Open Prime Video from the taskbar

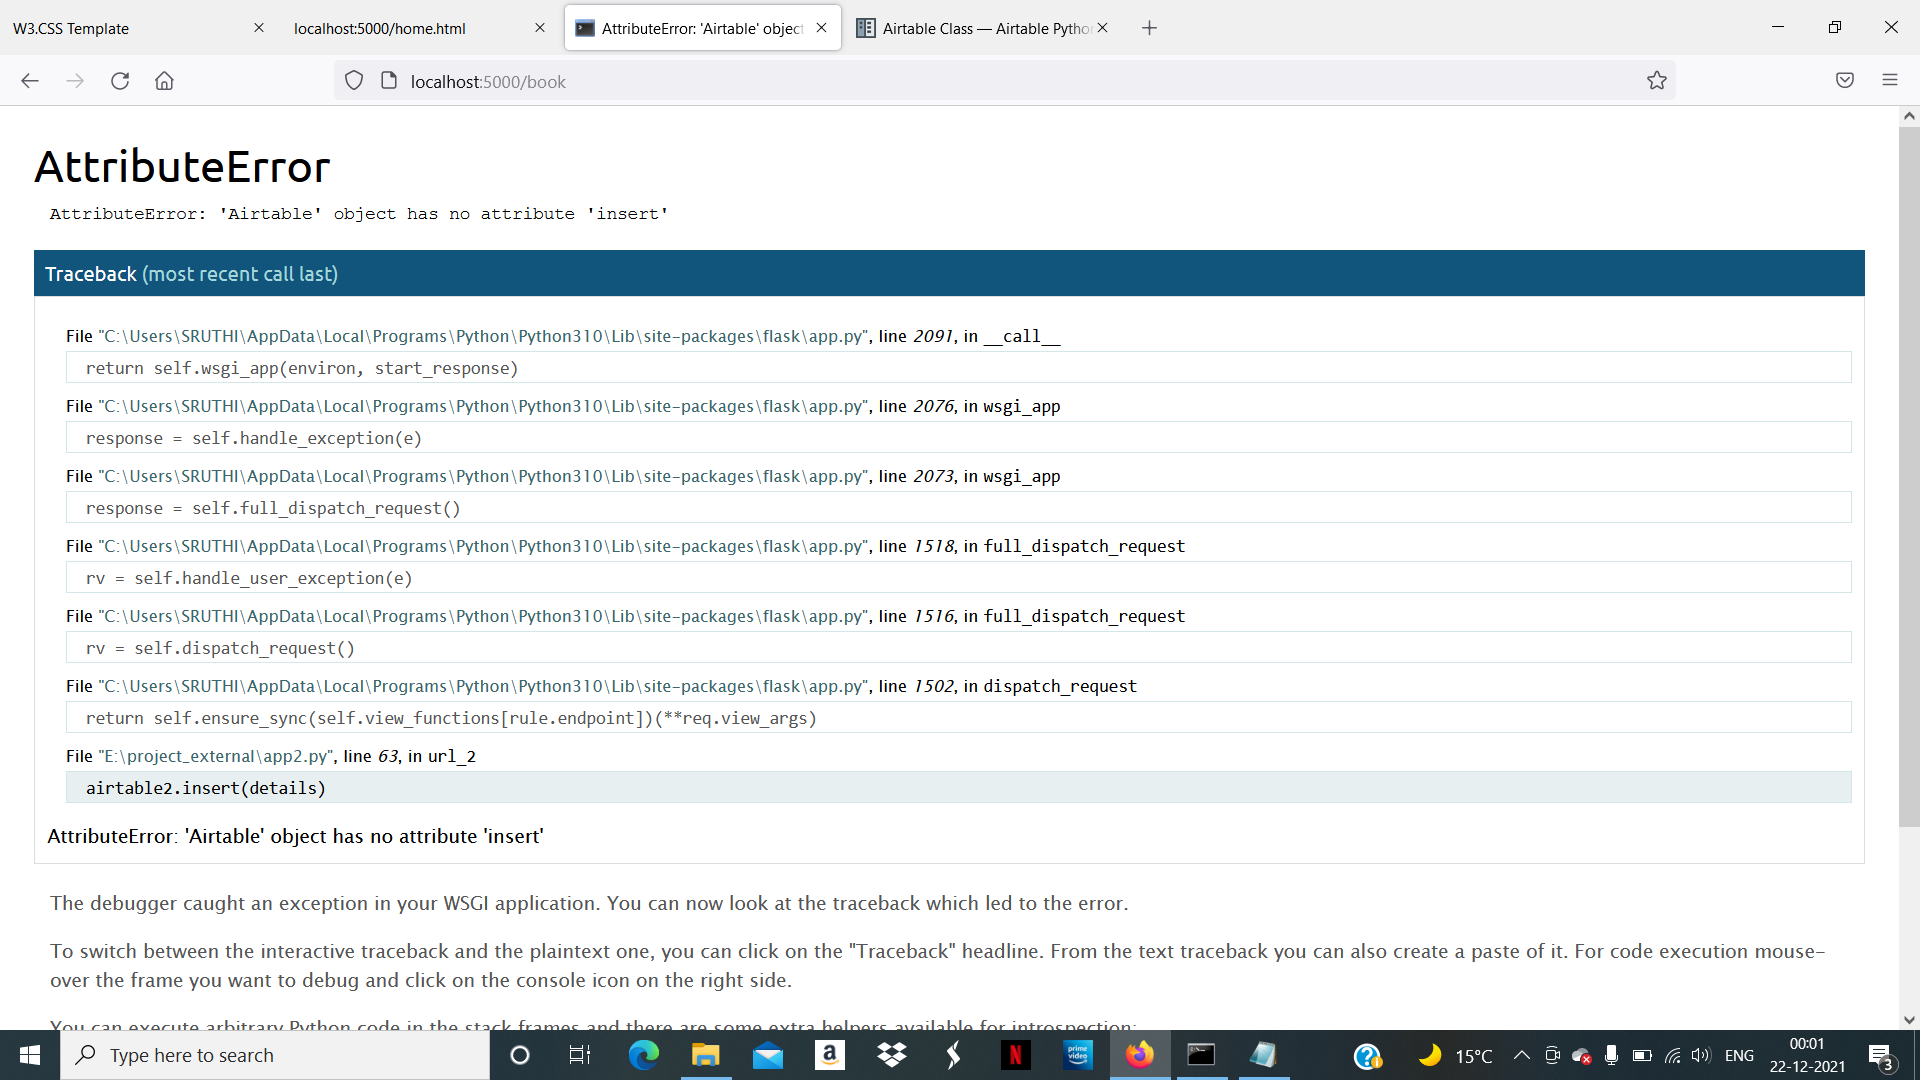coord(1077,1055)
